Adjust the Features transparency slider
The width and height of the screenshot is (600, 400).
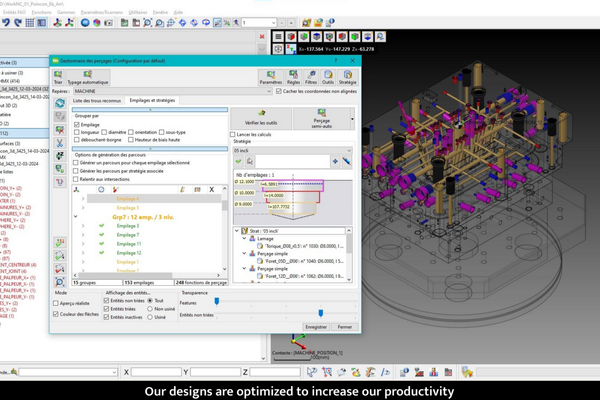(218, 300)
